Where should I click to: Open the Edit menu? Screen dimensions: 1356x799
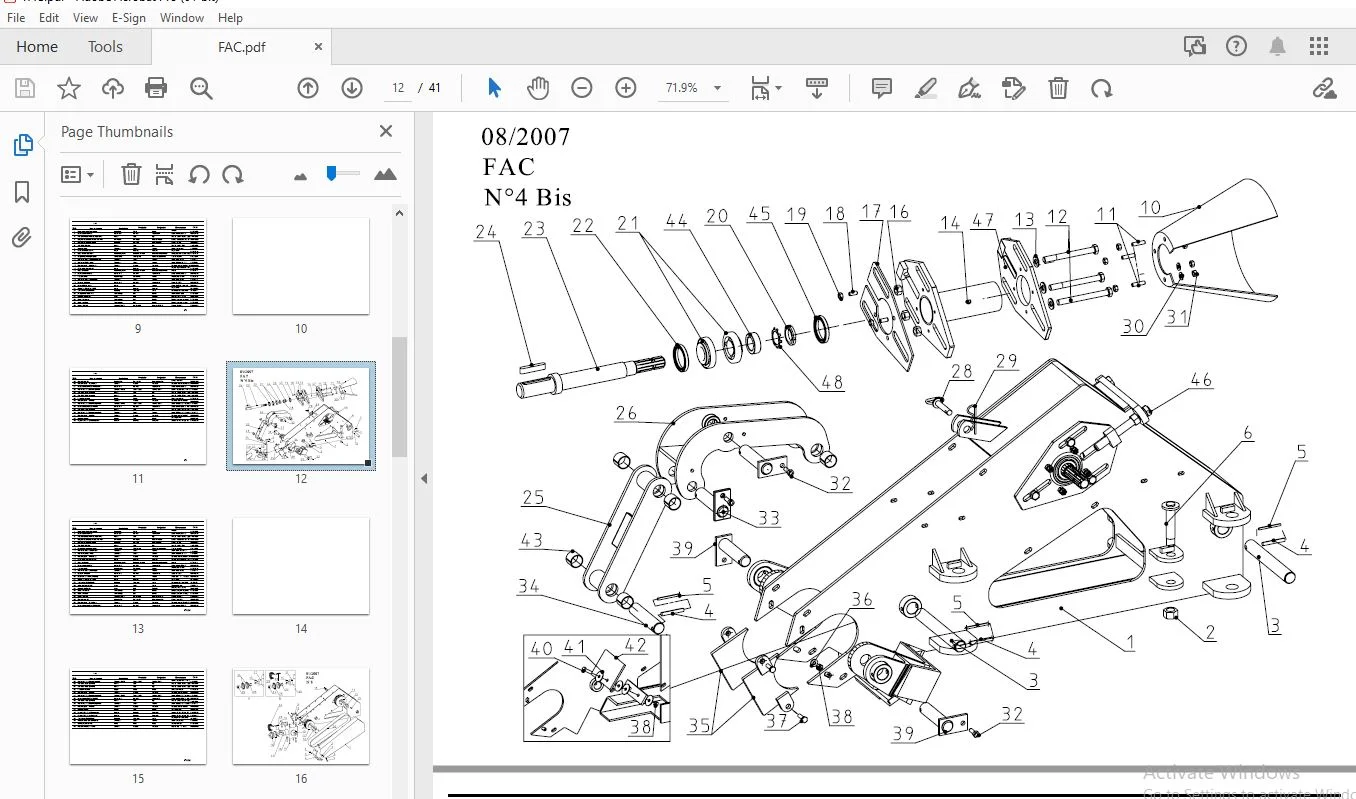tap(49, 18)
